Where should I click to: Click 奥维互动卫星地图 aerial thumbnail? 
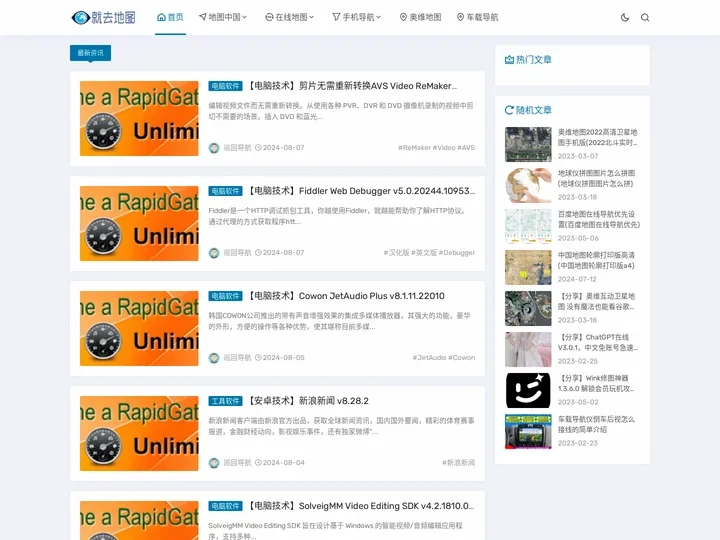coord(528,309)
